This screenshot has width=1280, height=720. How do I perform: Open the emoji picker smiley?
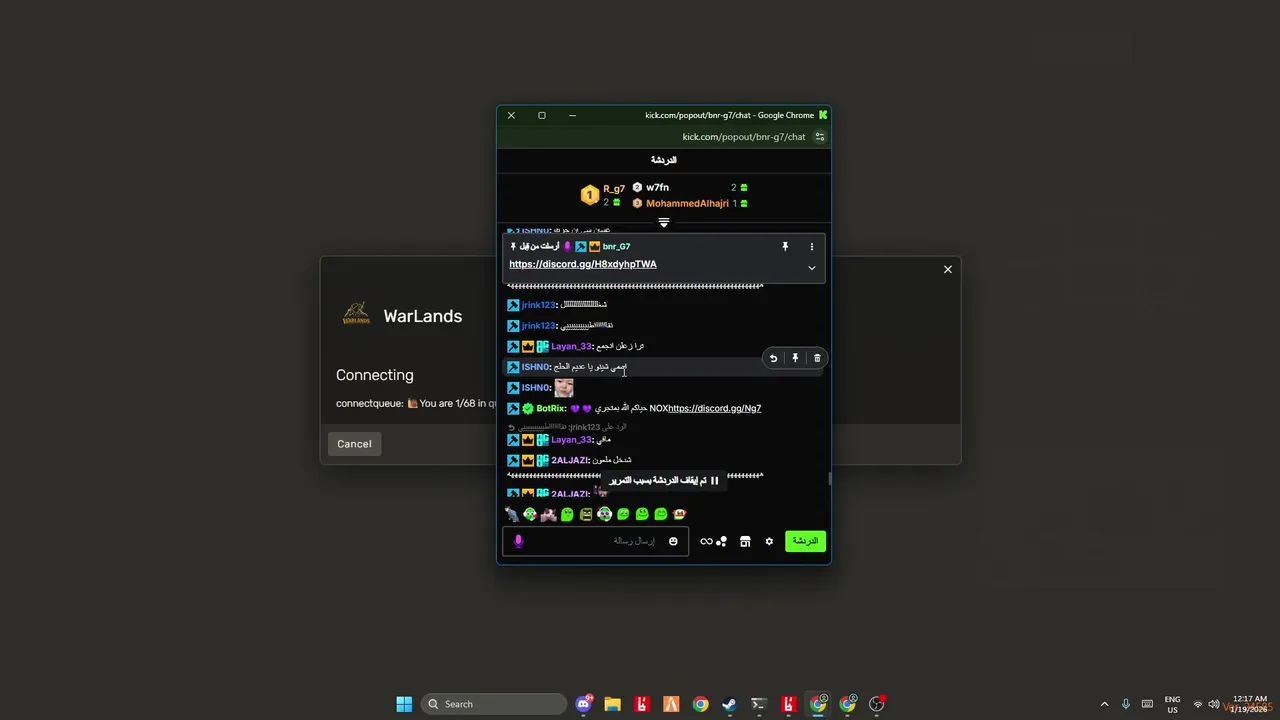click(673, 541)
